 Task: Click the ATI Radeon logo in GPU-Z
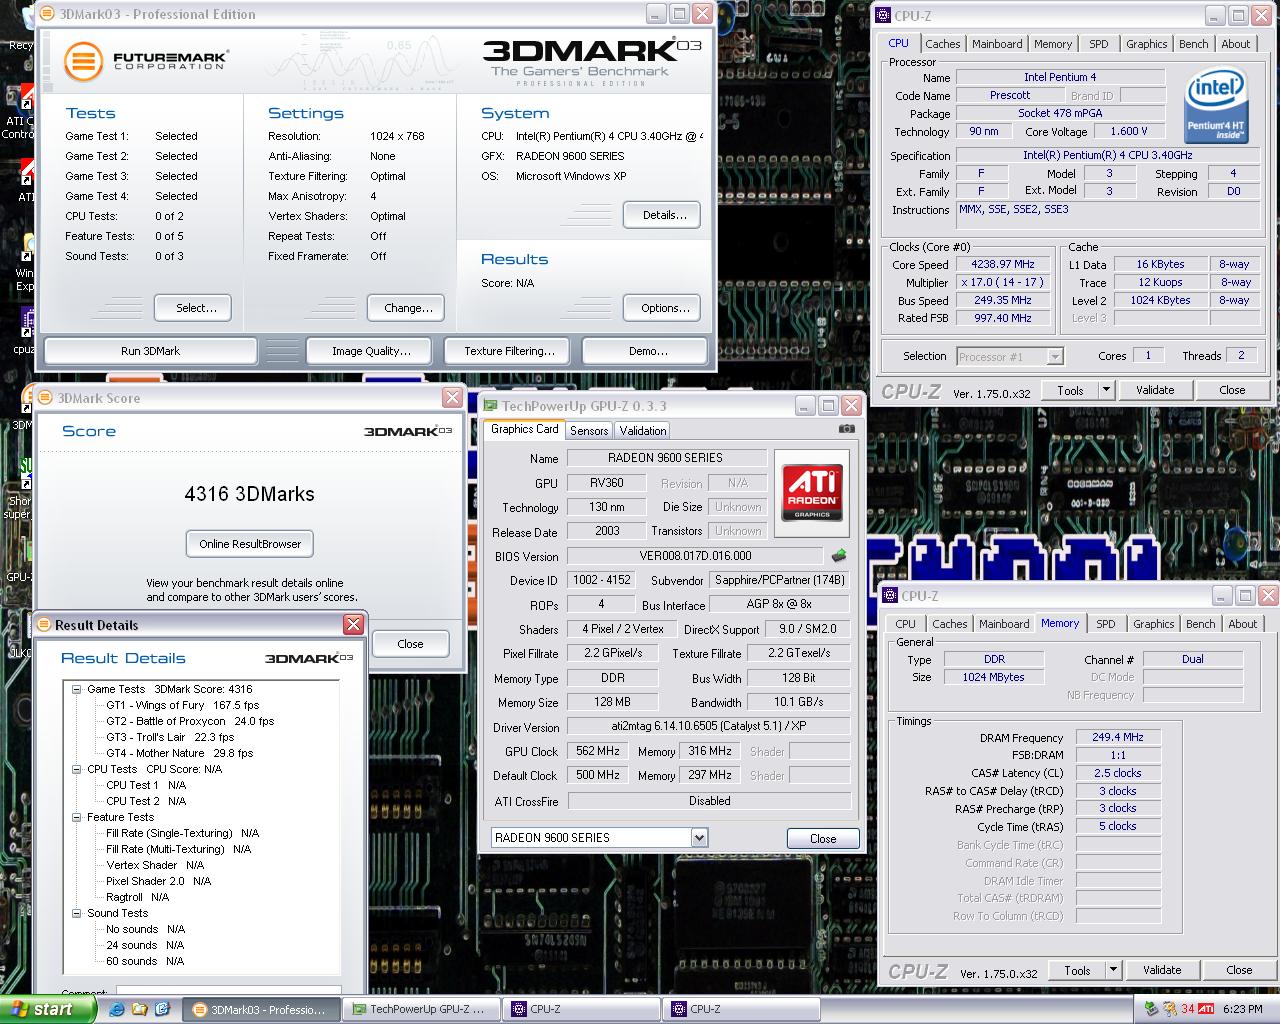tap(811, 491)
